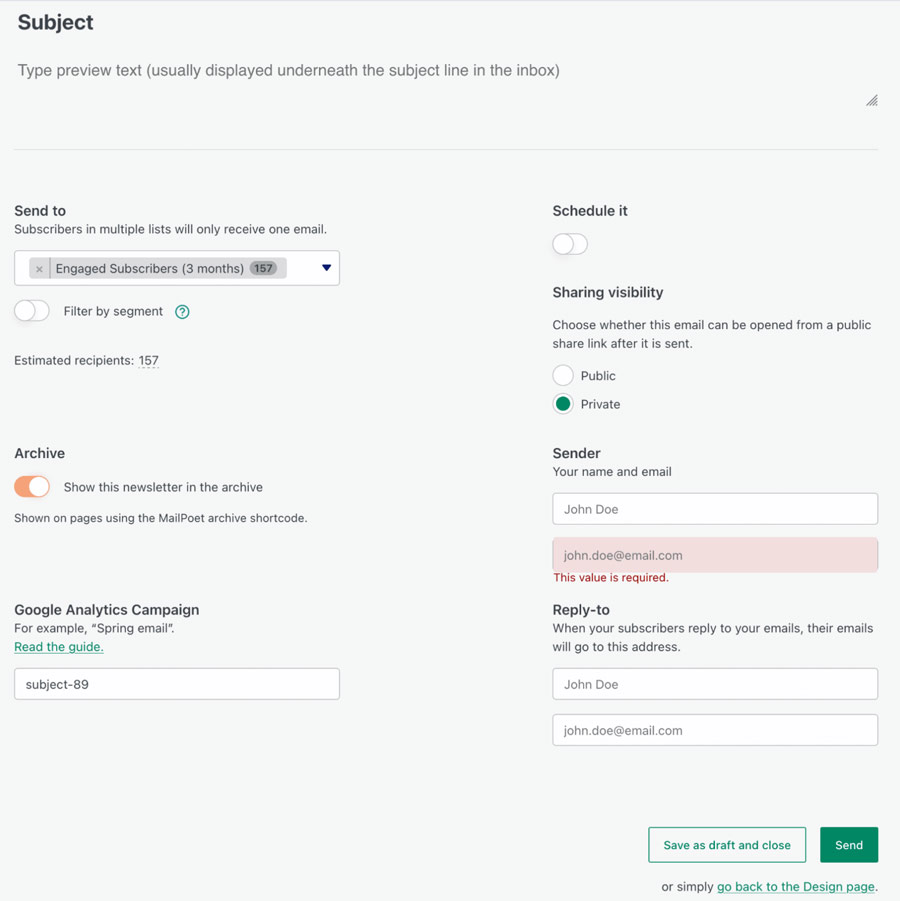Click into the preview text area

tap(446, 85)
